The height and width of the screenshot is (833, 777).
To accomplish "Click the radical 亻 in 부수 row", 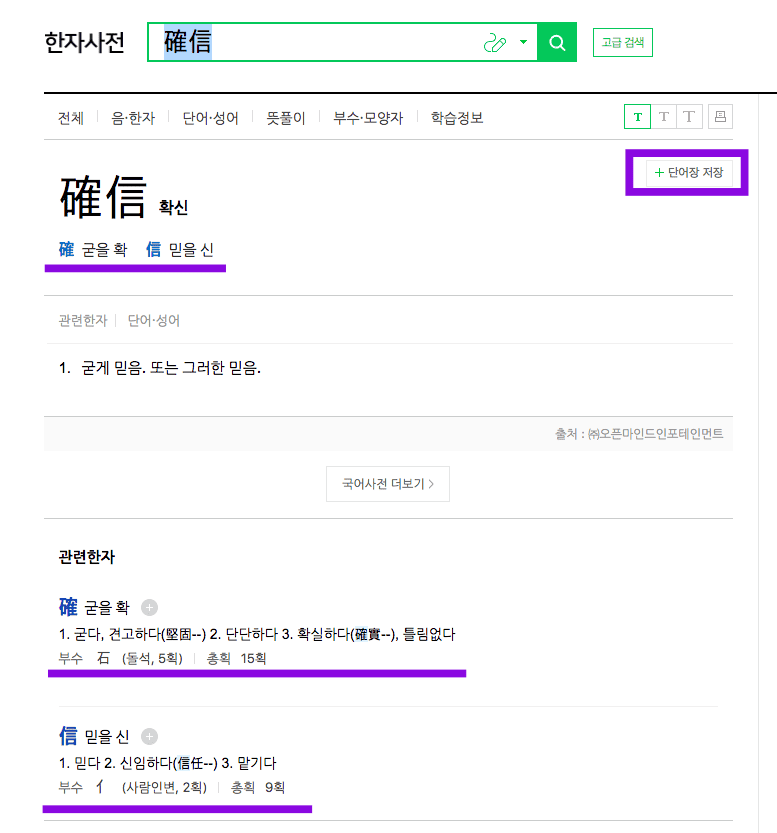I will [100, 787].
